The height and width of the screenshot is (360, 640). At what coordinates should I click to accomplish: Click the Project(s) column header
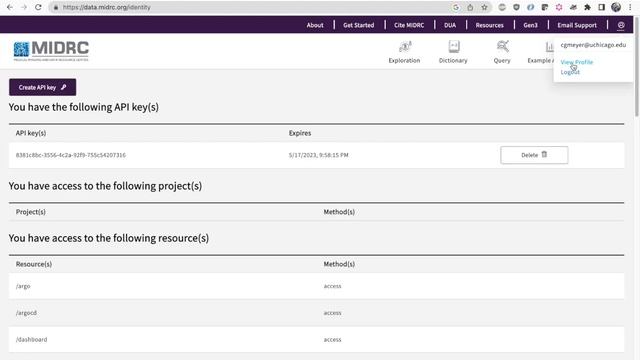[x=31, y=212]
